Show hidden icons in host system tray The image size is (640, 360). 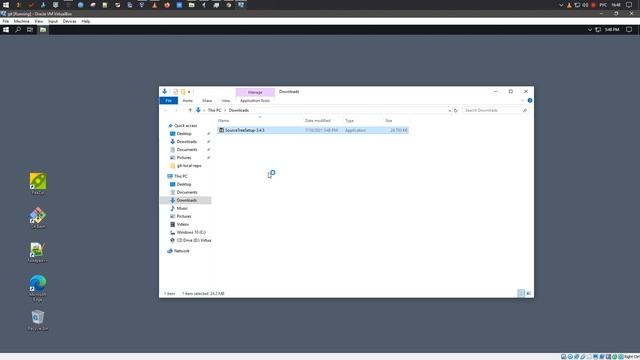pyautogui.click(x=561, y=5)
